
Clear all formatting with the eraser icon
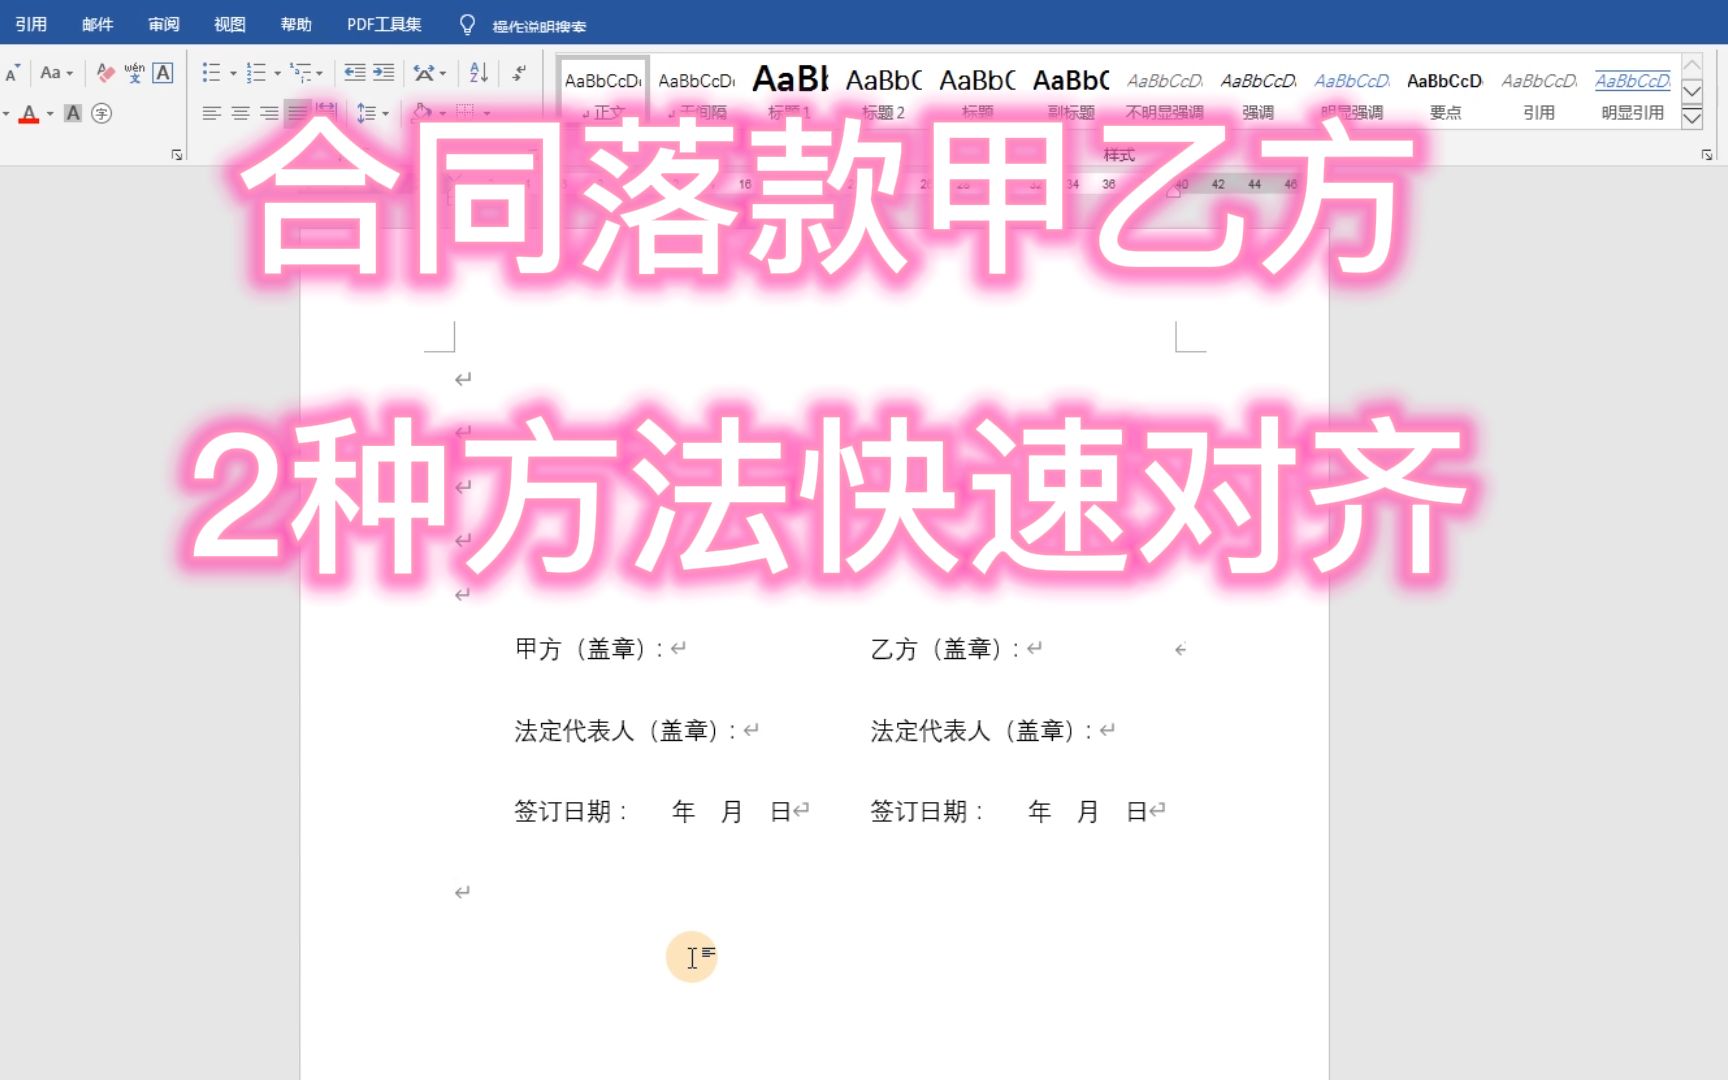click(x=105, y=73)
